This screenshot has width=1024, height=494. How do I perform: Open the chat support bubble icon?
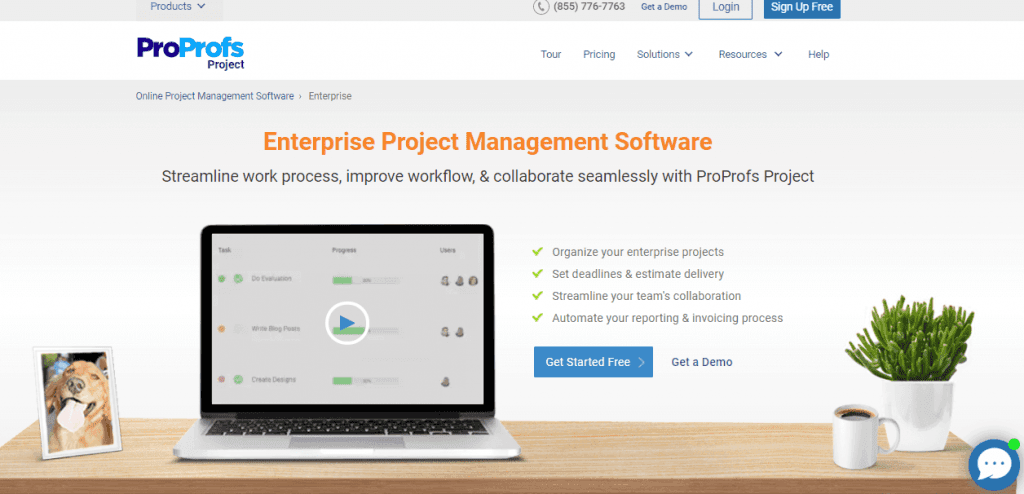[994, 465]
